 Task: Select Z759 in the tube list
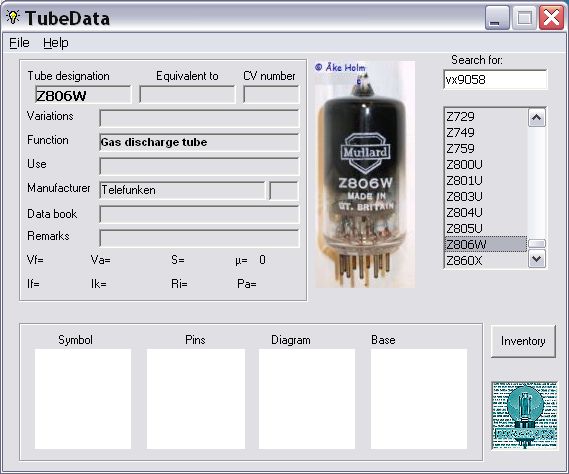click(x=486, y=148)
